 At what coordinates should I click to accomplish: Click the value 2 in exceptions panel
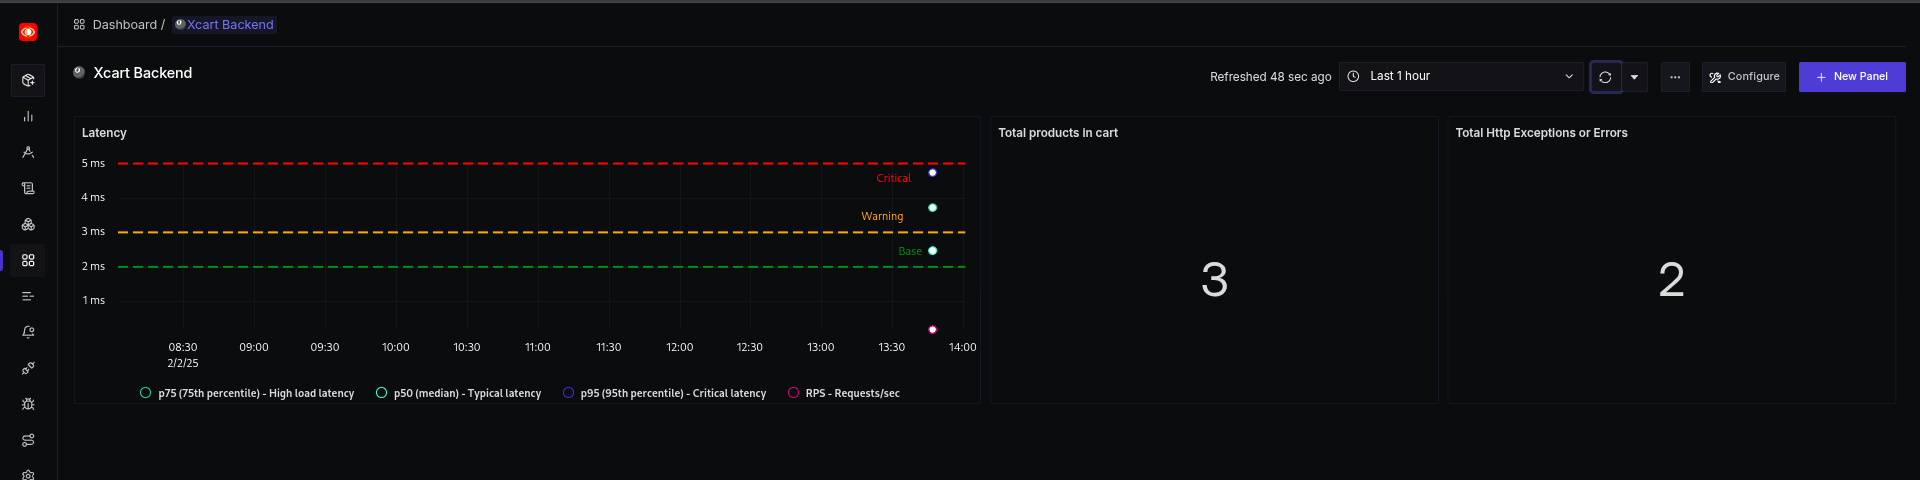pyautogui.click(x=1671, y=279)
